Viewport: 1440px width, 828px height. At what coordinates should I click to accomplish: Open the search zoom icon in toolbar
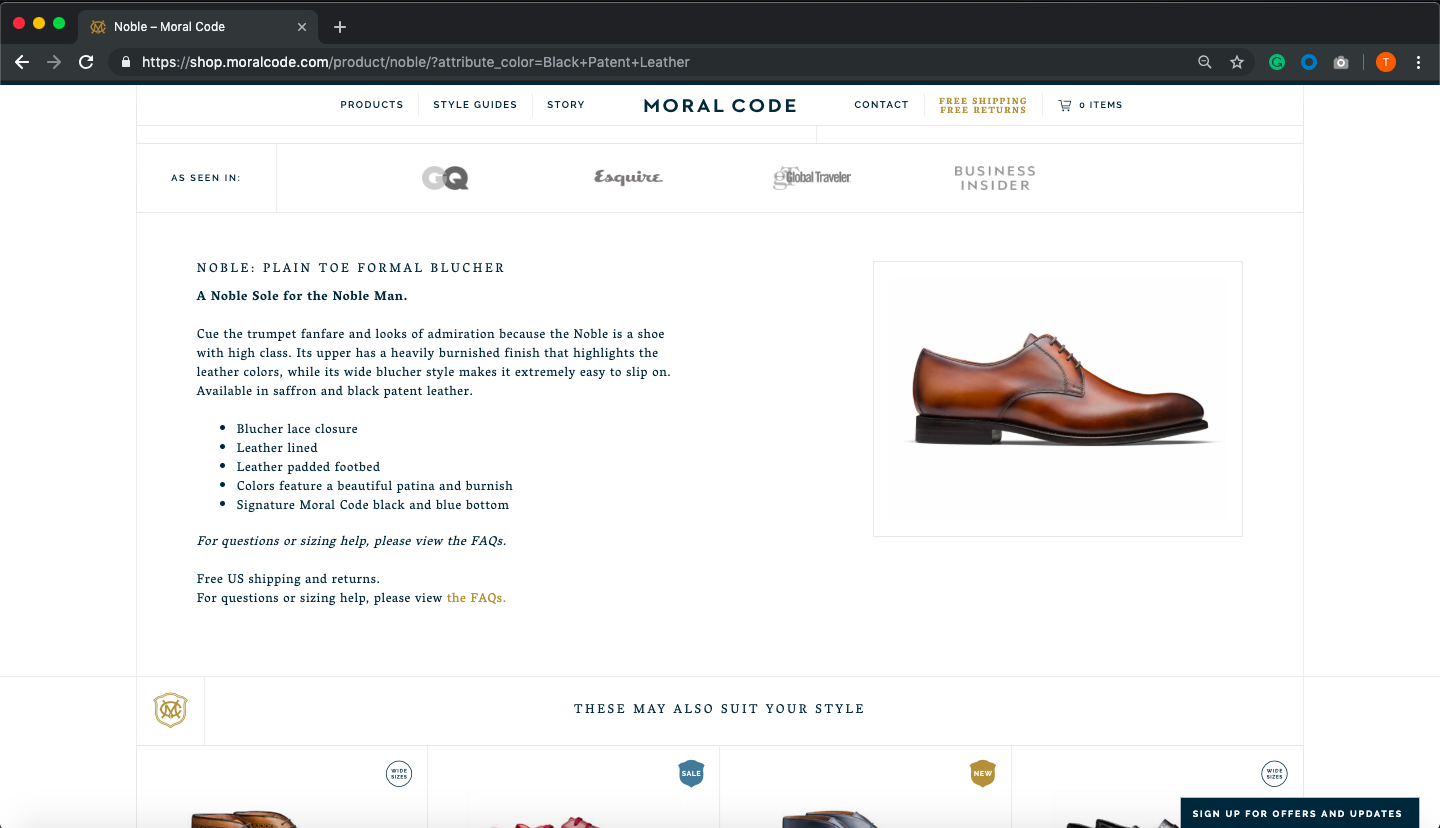point(1204,61)
